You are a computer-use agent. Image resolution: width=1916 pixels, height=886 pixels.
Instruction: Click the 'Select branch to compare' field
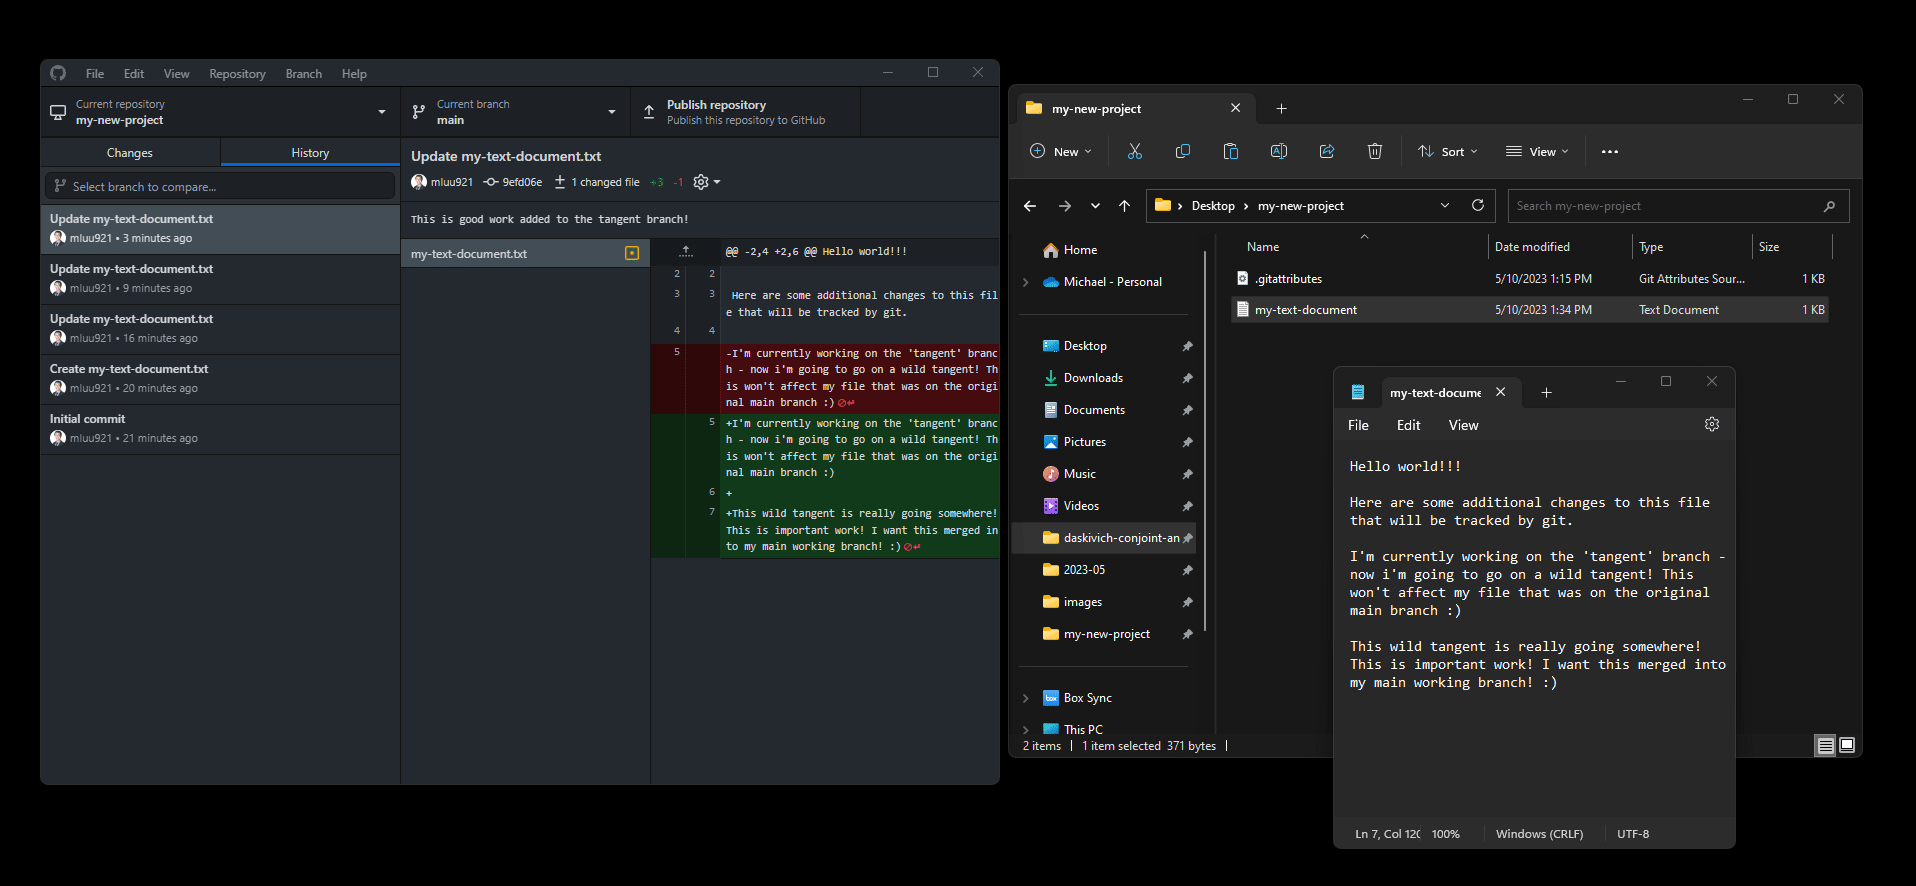[x=220, y=187]
